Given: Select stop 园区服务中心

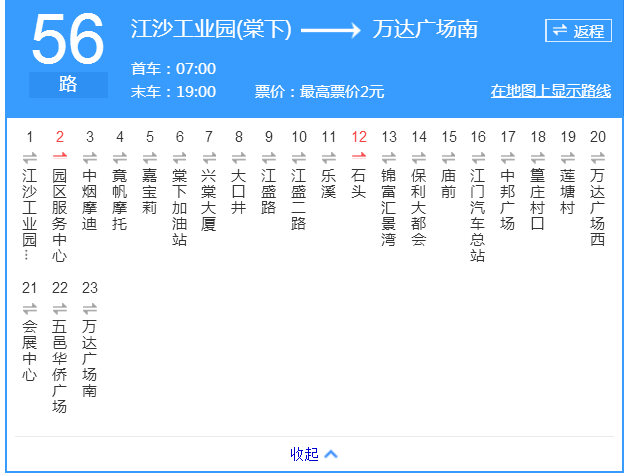Looking at the screenshot, I should (x=60, y=215).
